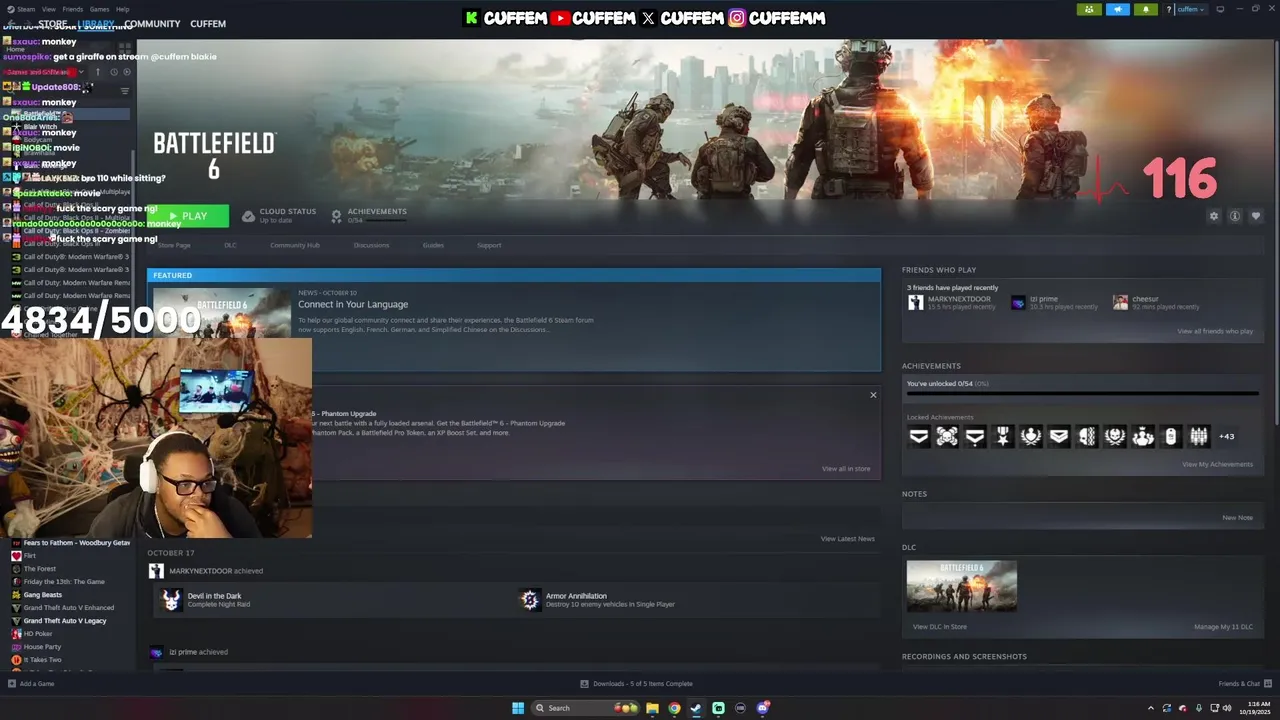
Task: Select Flirt in the game library list
Action: (x=30, y=555)
